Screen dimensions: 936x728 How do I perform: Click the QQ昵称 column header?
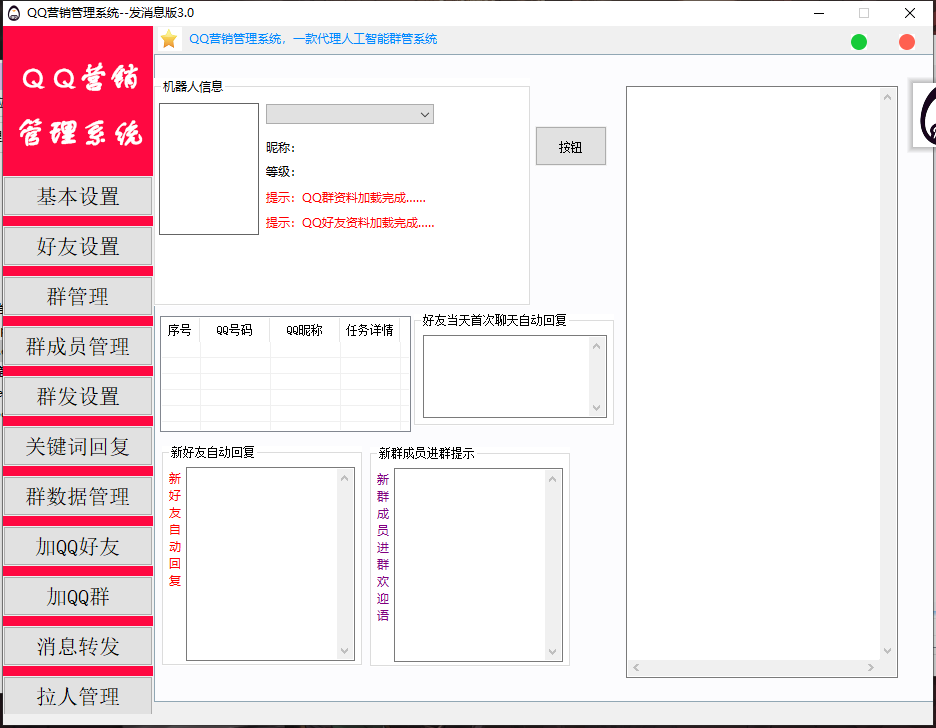pyautogui.click(x=304, y=330)
